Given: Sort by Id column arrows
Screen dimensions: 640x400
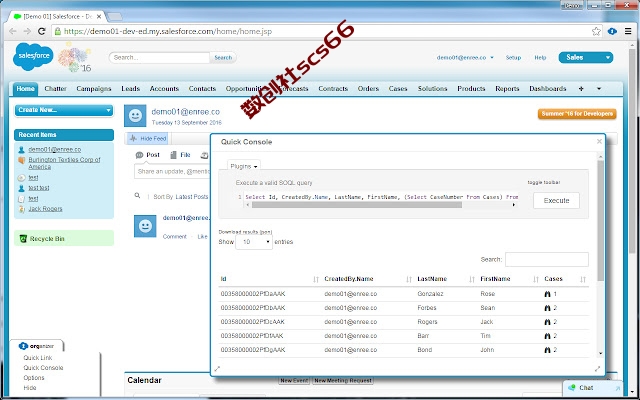Looking at the screenshot, I should pyautogui.click(x=316, y=279).
